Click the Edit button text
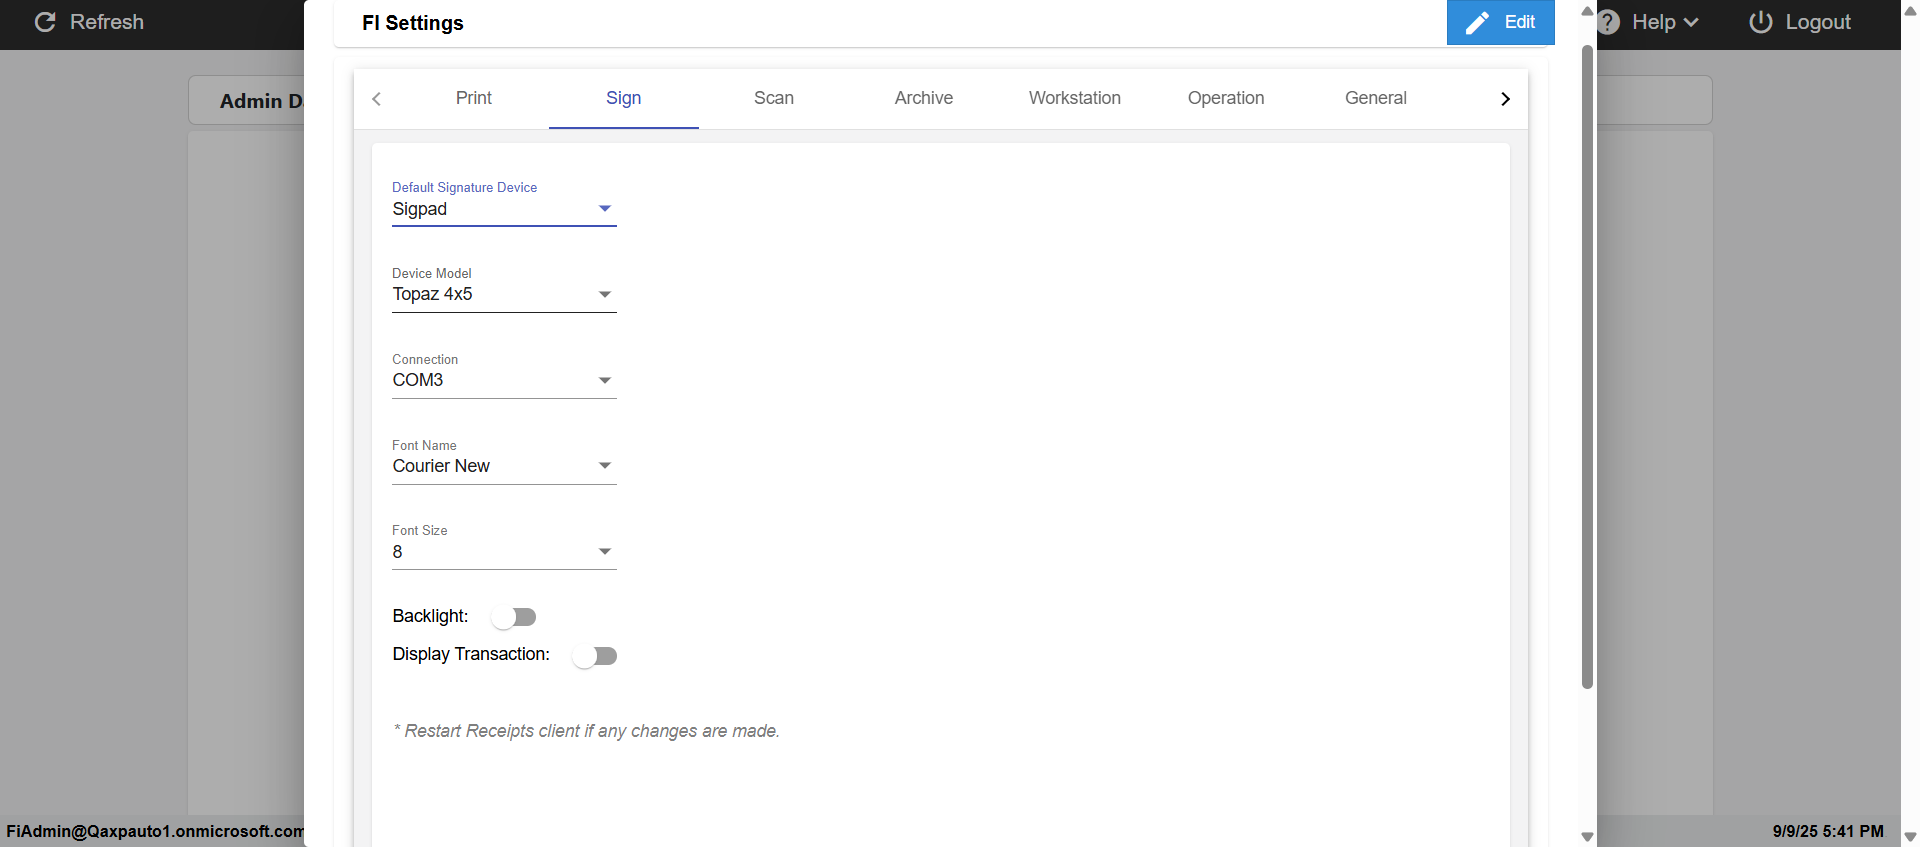This screenshot has height=847, width=1920. pyautogui.click(x=1520, y=22)
